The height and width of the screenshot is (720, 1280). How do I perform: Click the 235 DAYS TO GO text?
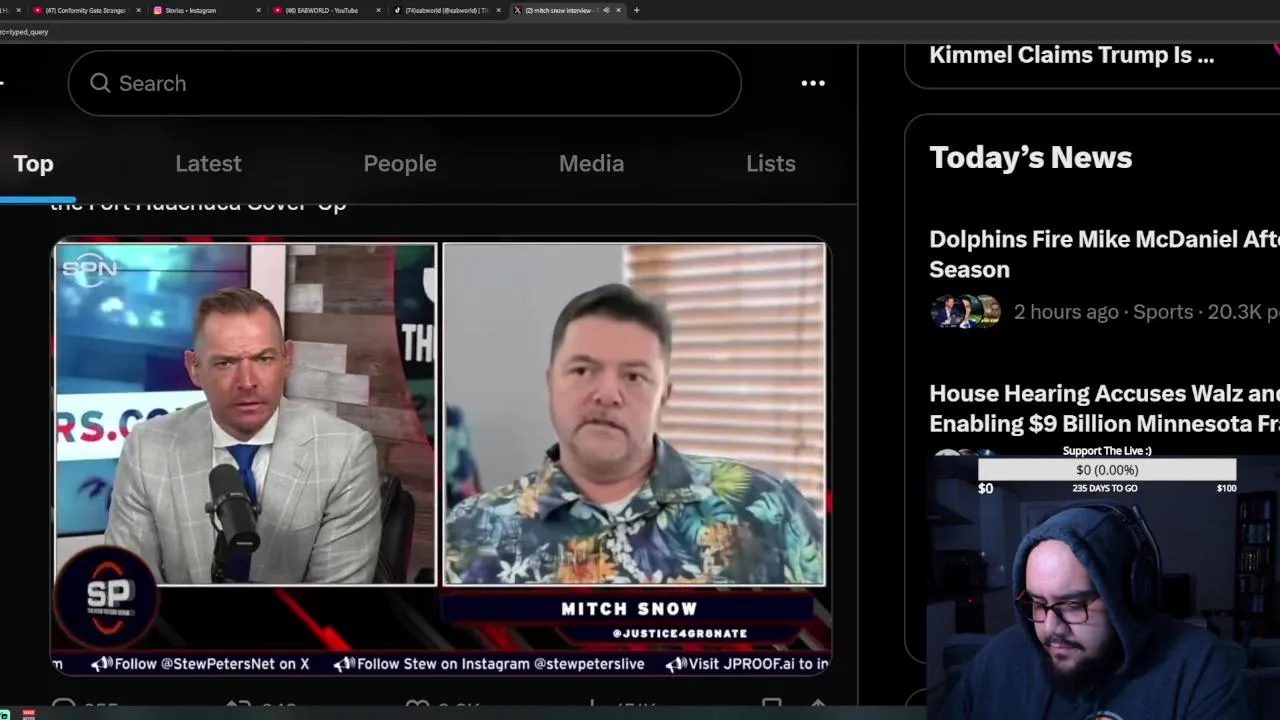[1105, 488]
